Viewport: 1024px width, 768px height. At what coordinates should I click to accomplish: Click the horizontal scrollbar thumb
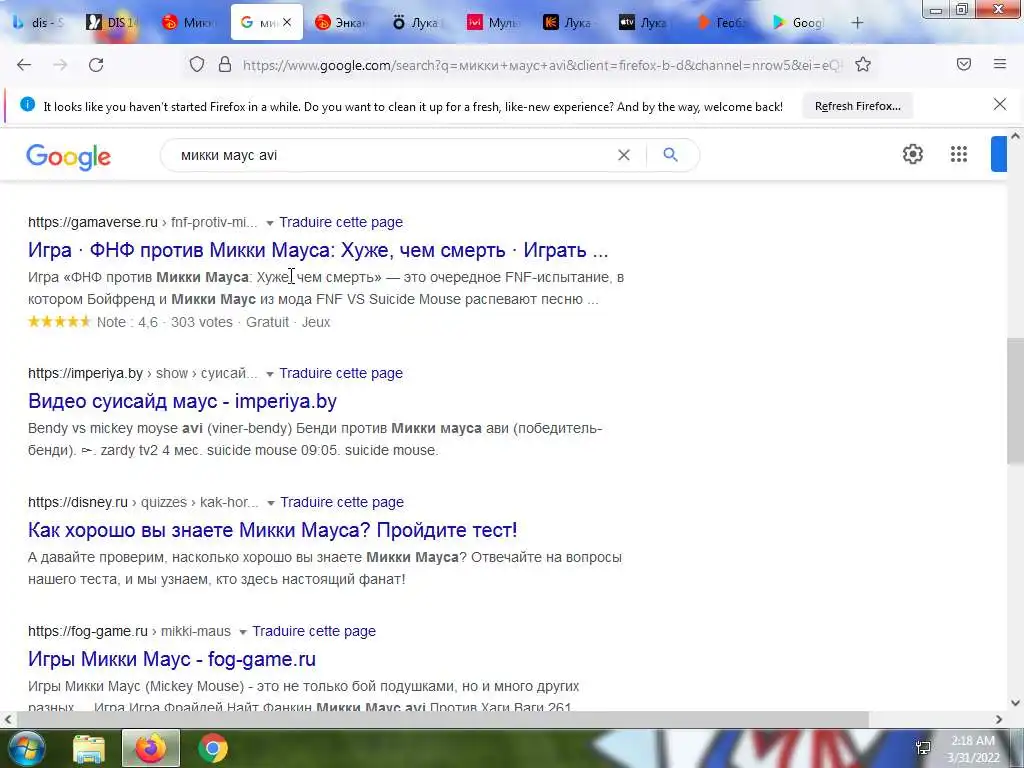[x=441, y=719]
